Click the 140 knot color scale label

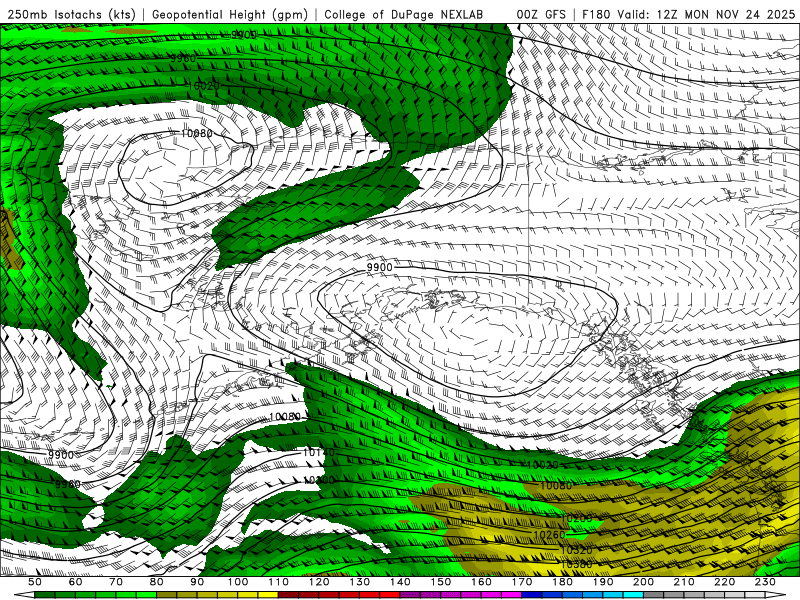(400, 582)
